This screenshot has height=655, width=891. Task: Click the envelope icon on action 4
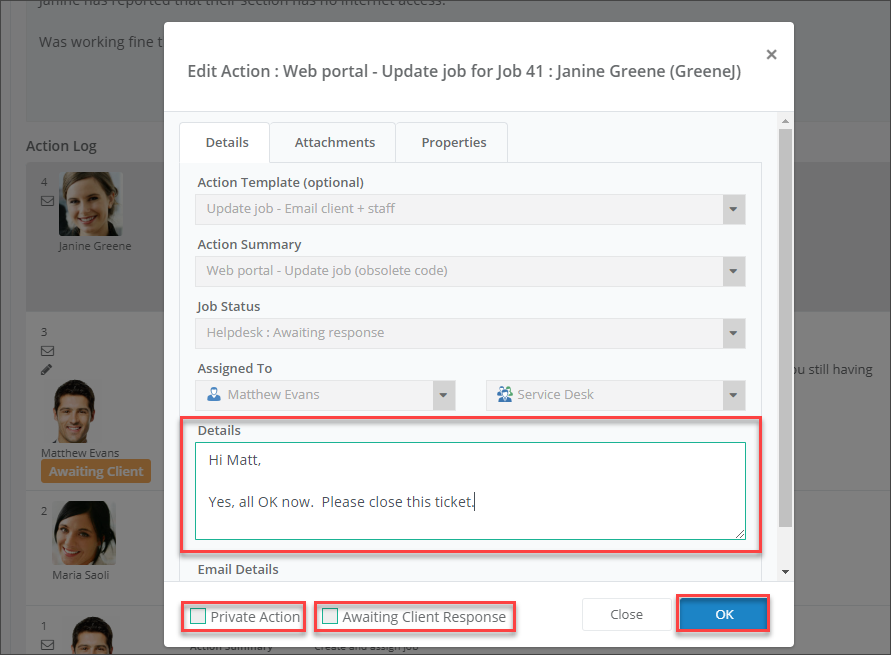[48, 201]
